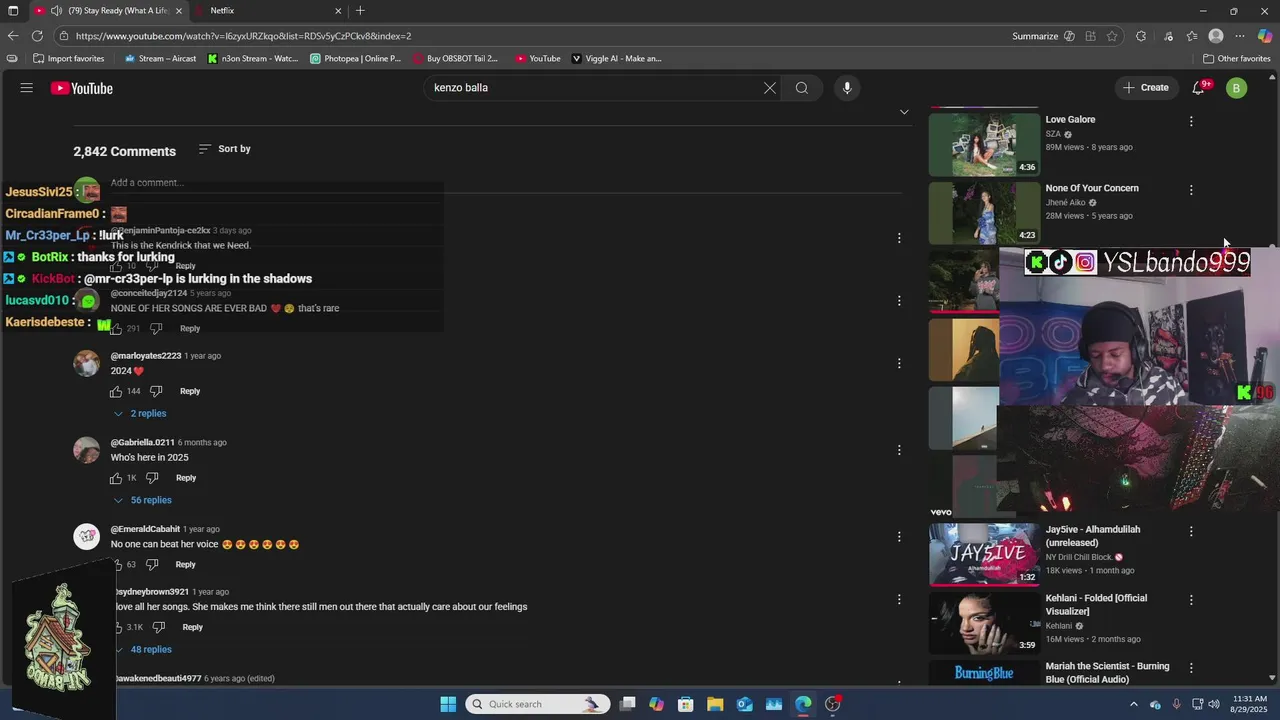Open more options for Kehlani Folded video

[1191, 600]
